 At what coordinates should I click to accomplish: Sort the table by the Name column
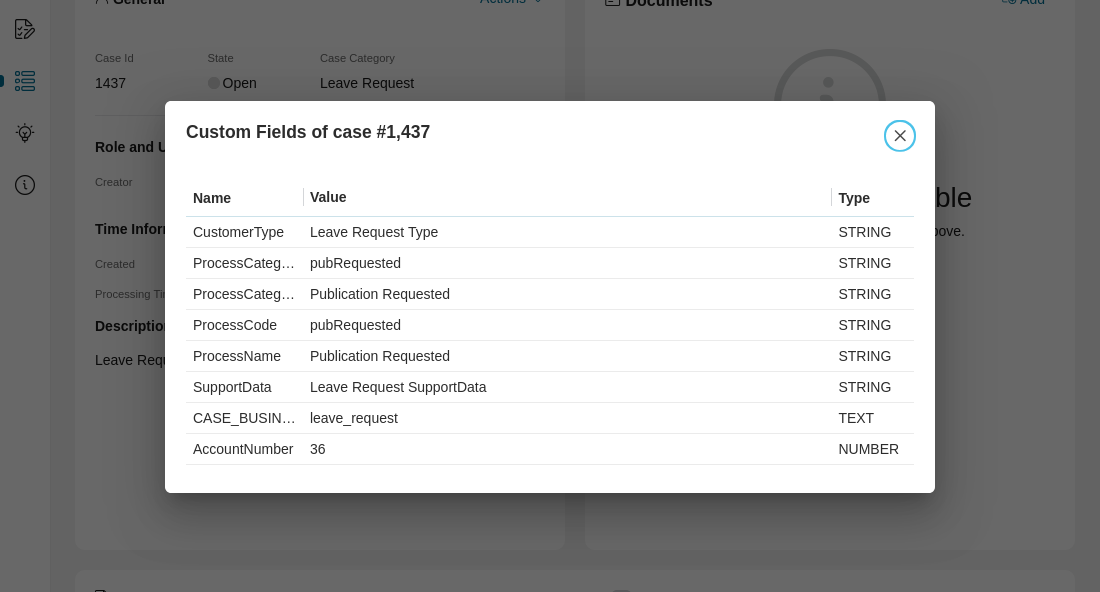pos(211,198)
